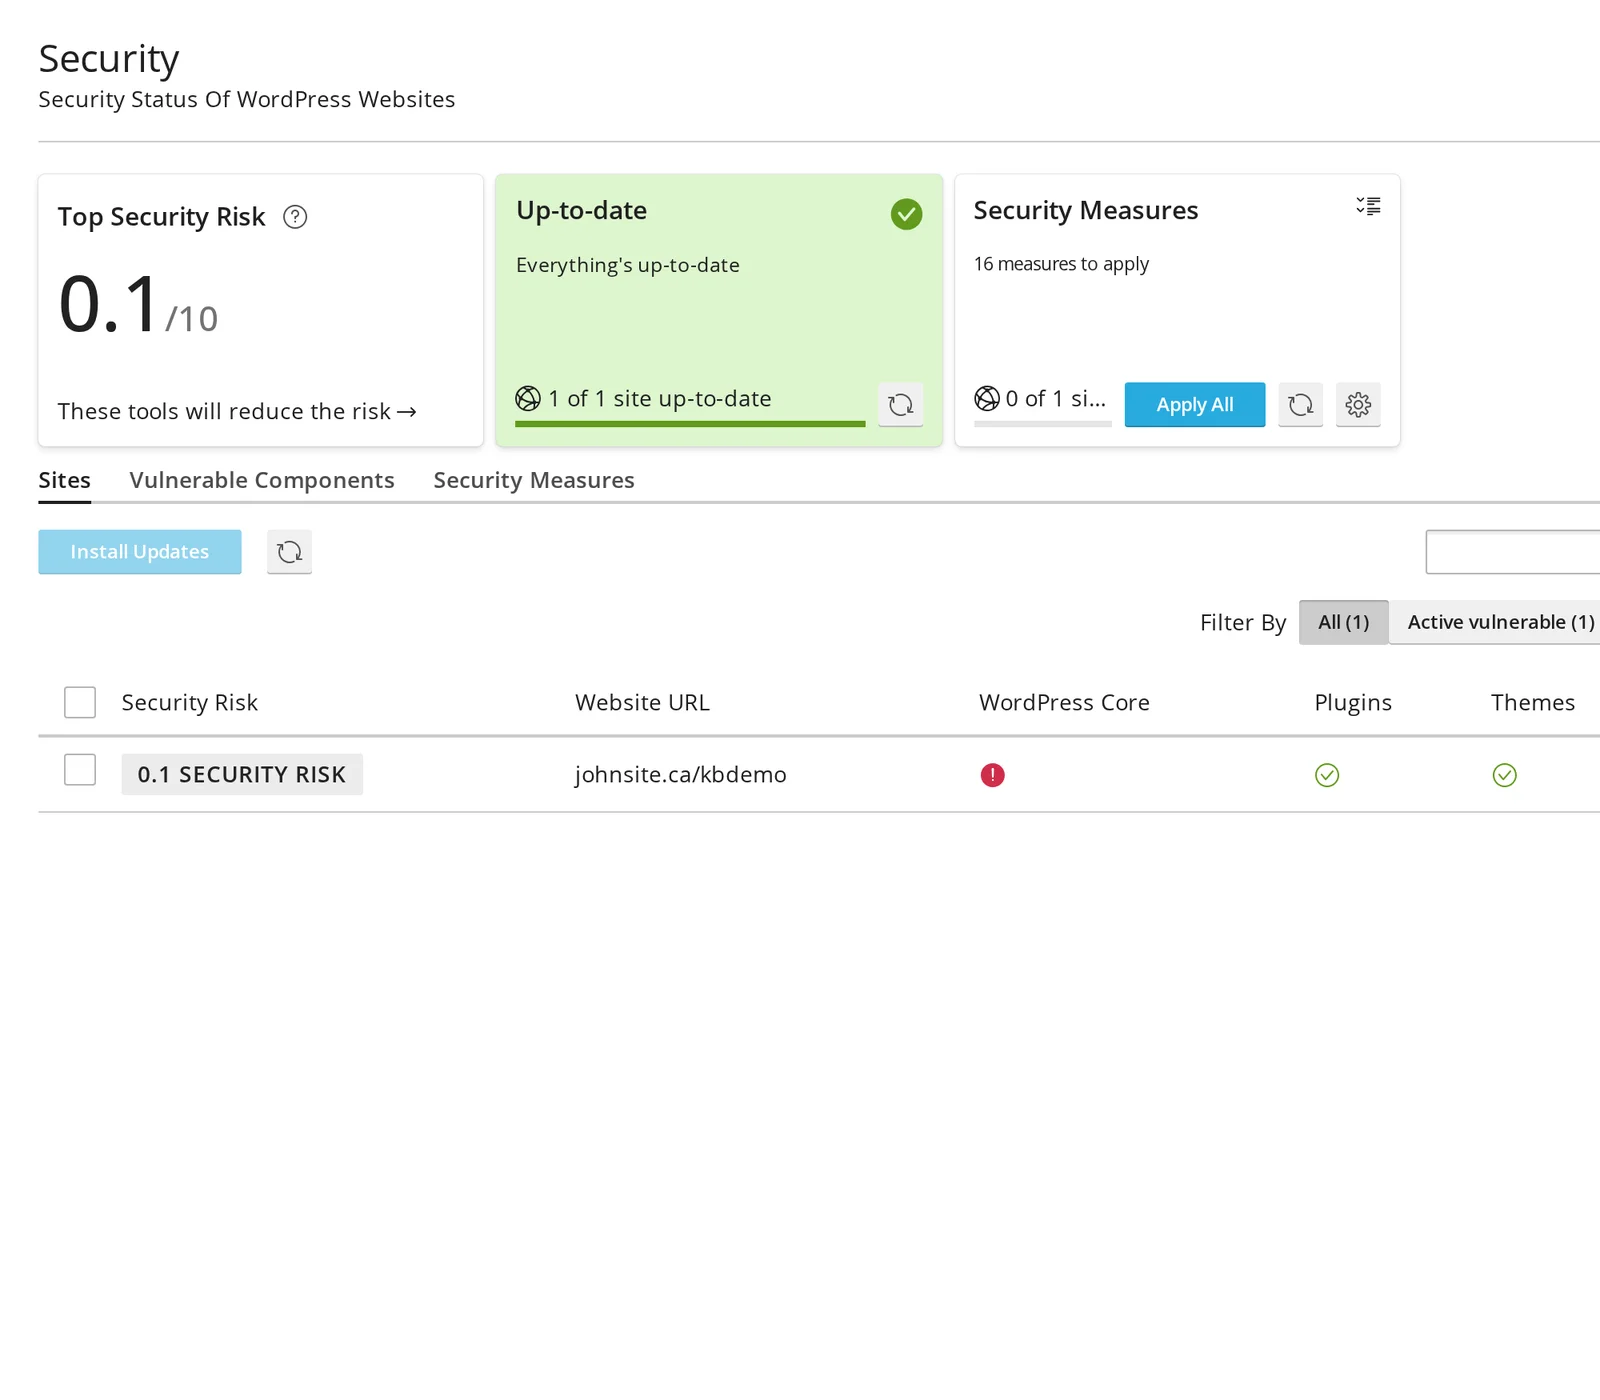Click WordPress icon beside '0 of 1 si...'

coord(987,399)
